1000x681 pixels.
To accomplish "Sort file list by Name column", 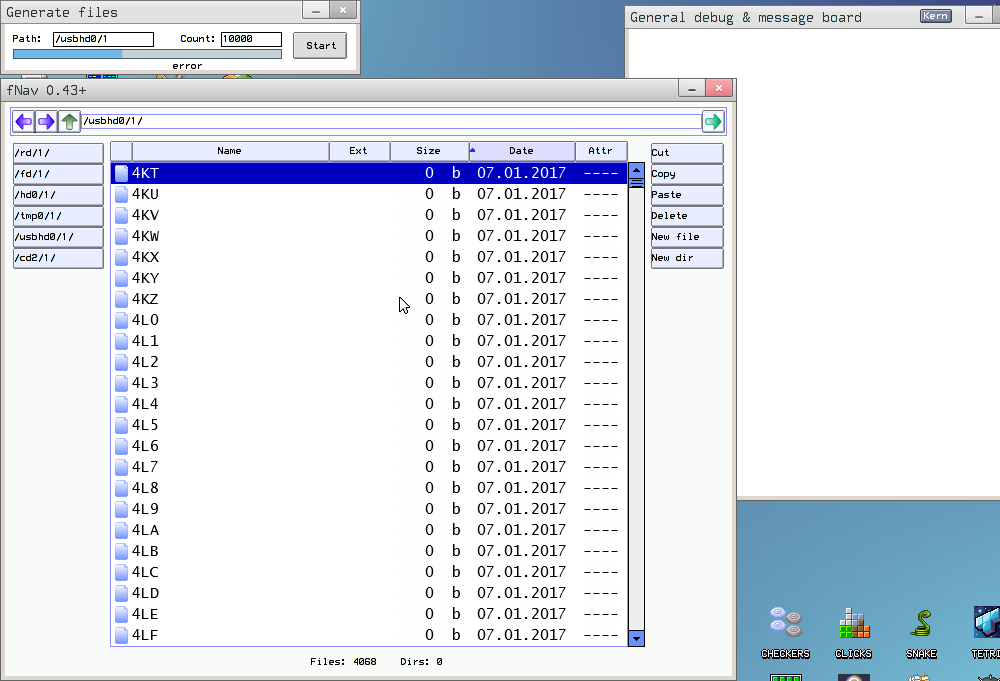I will [230, 151].
